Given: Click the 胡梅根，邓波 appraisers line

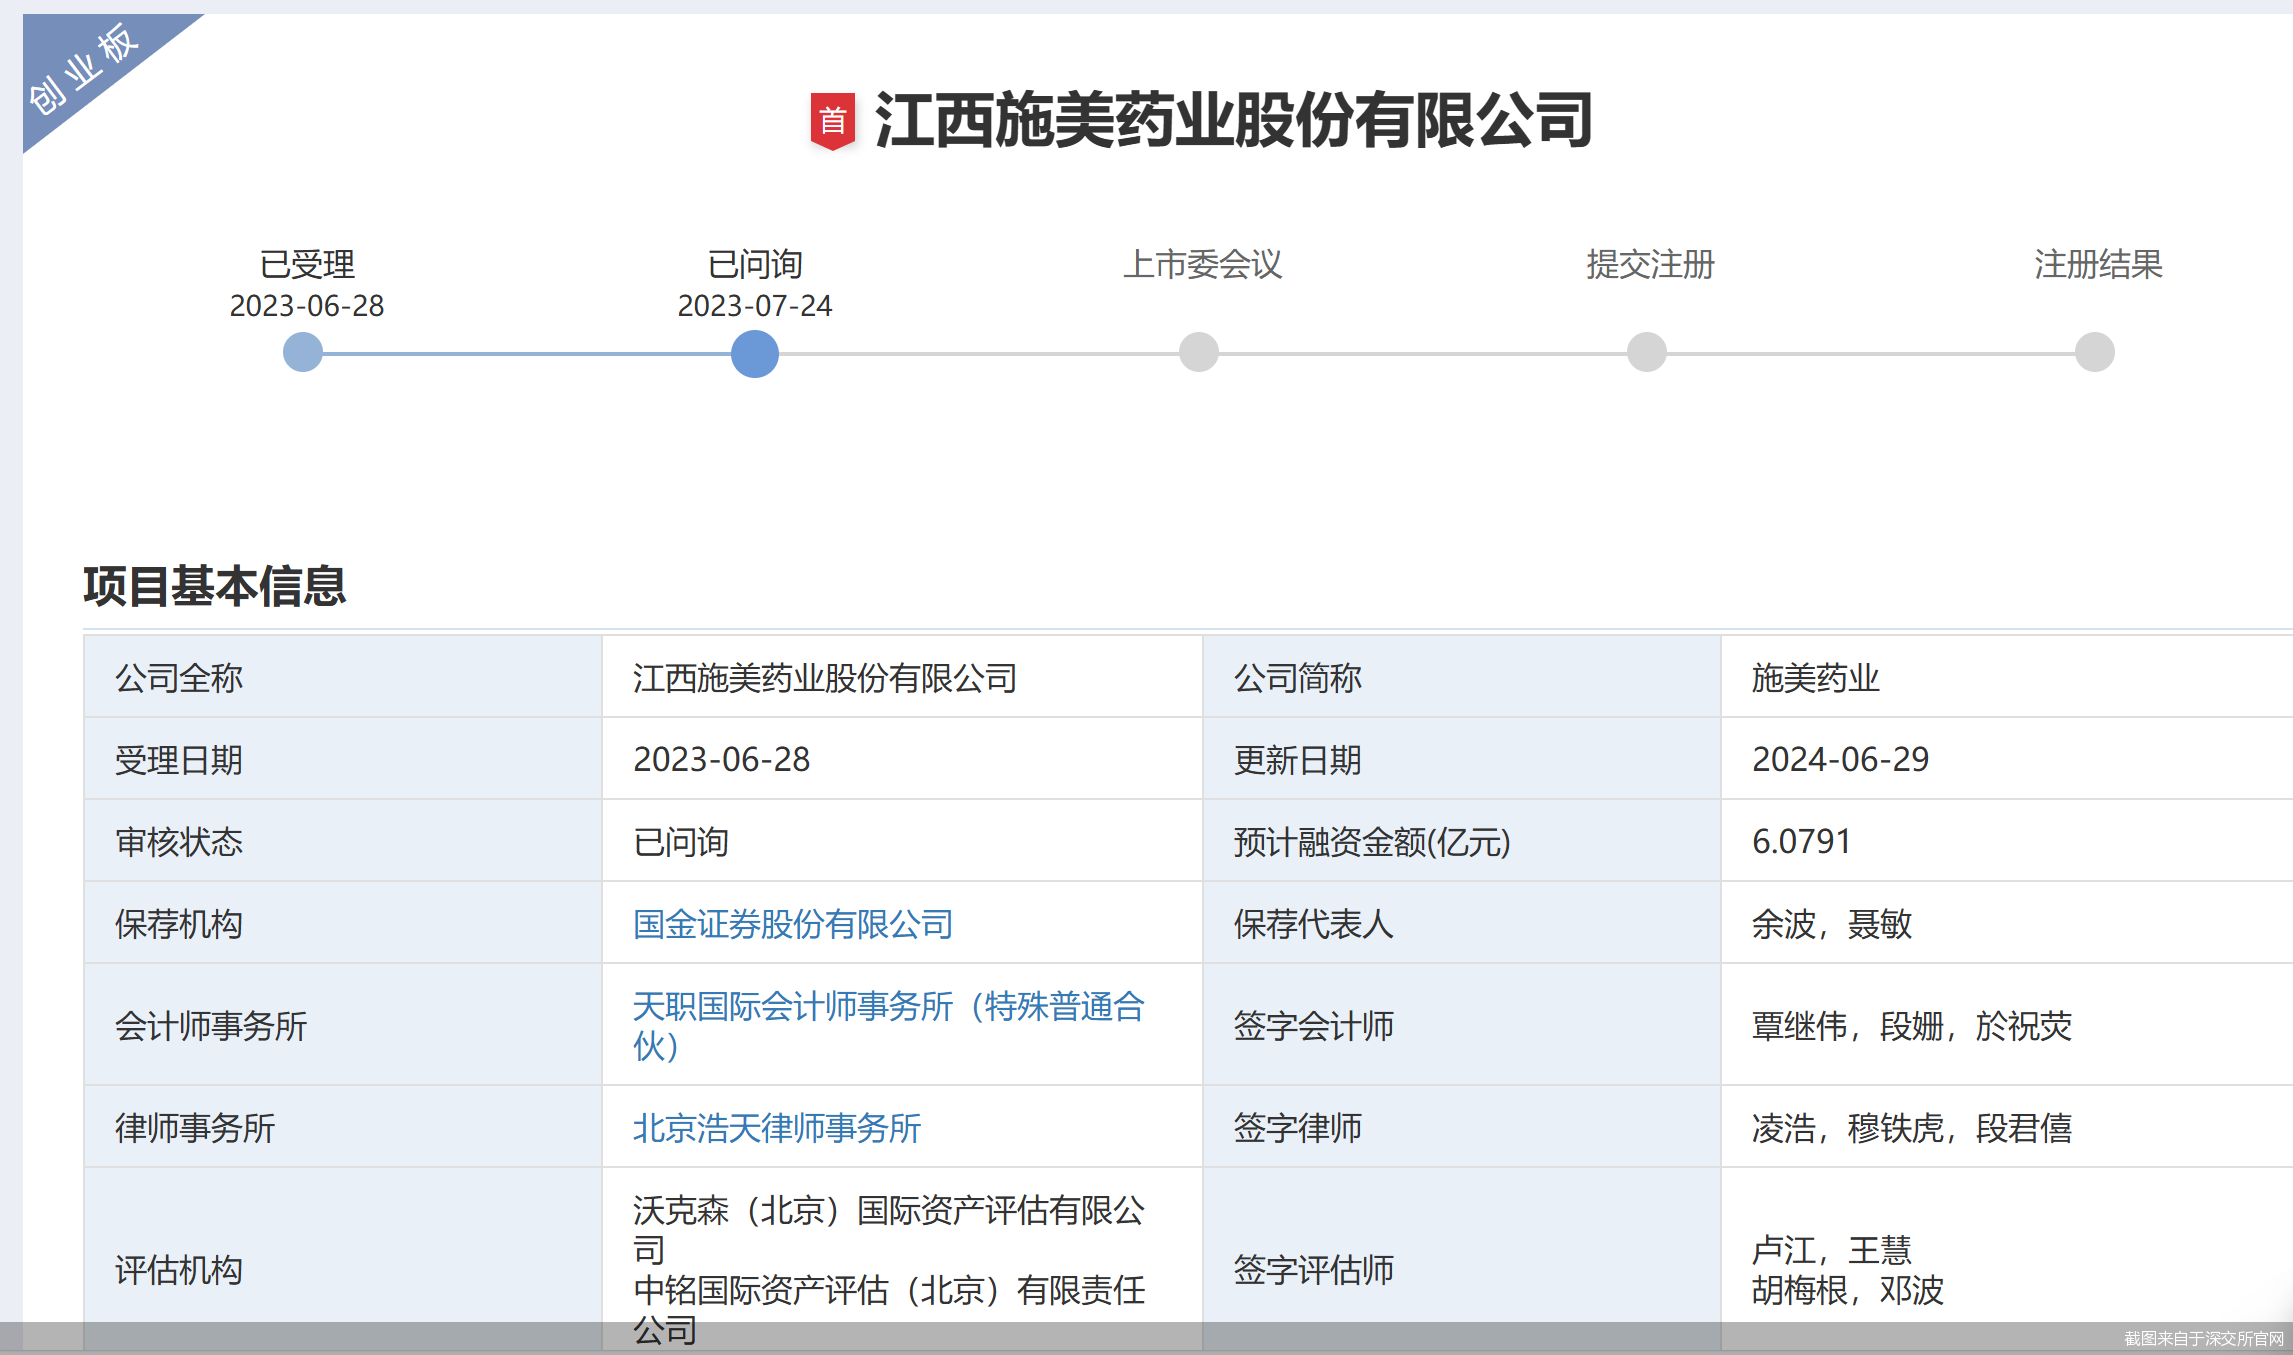Looking at the screenshot, I should point(1848,1290).
